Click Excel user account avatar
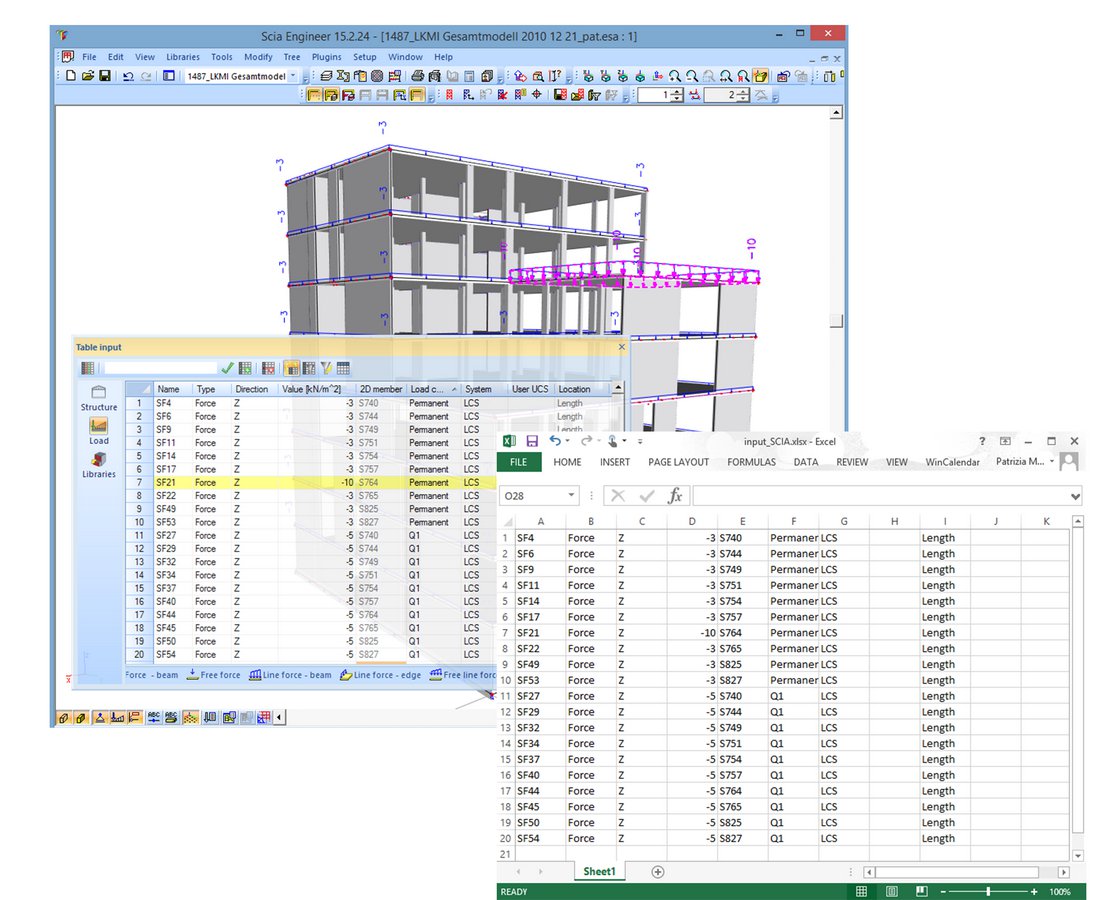The width and height of the screenshot is (1103, 900). 1069,462
